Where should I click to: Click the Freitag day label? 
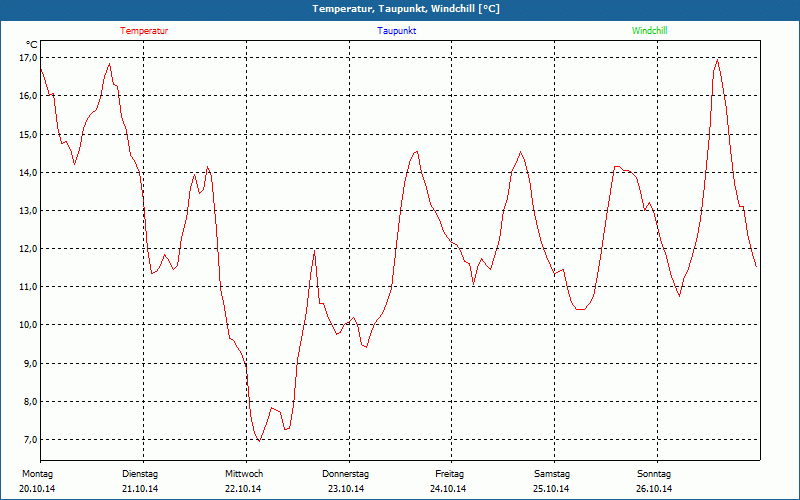(449, 474)
